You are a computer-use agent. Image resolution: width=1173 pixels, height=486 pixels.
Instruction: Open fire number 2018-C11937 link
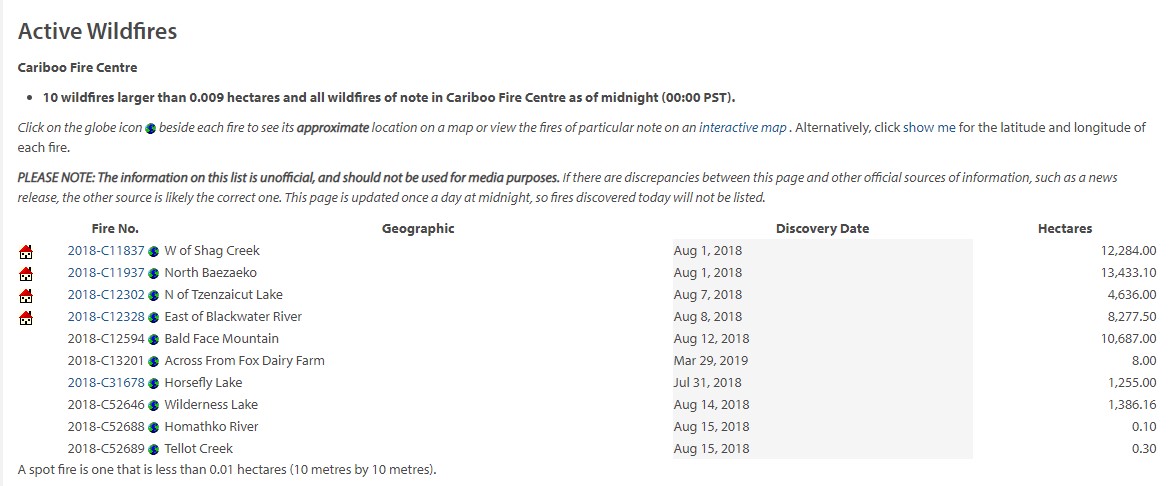(105, 272)
